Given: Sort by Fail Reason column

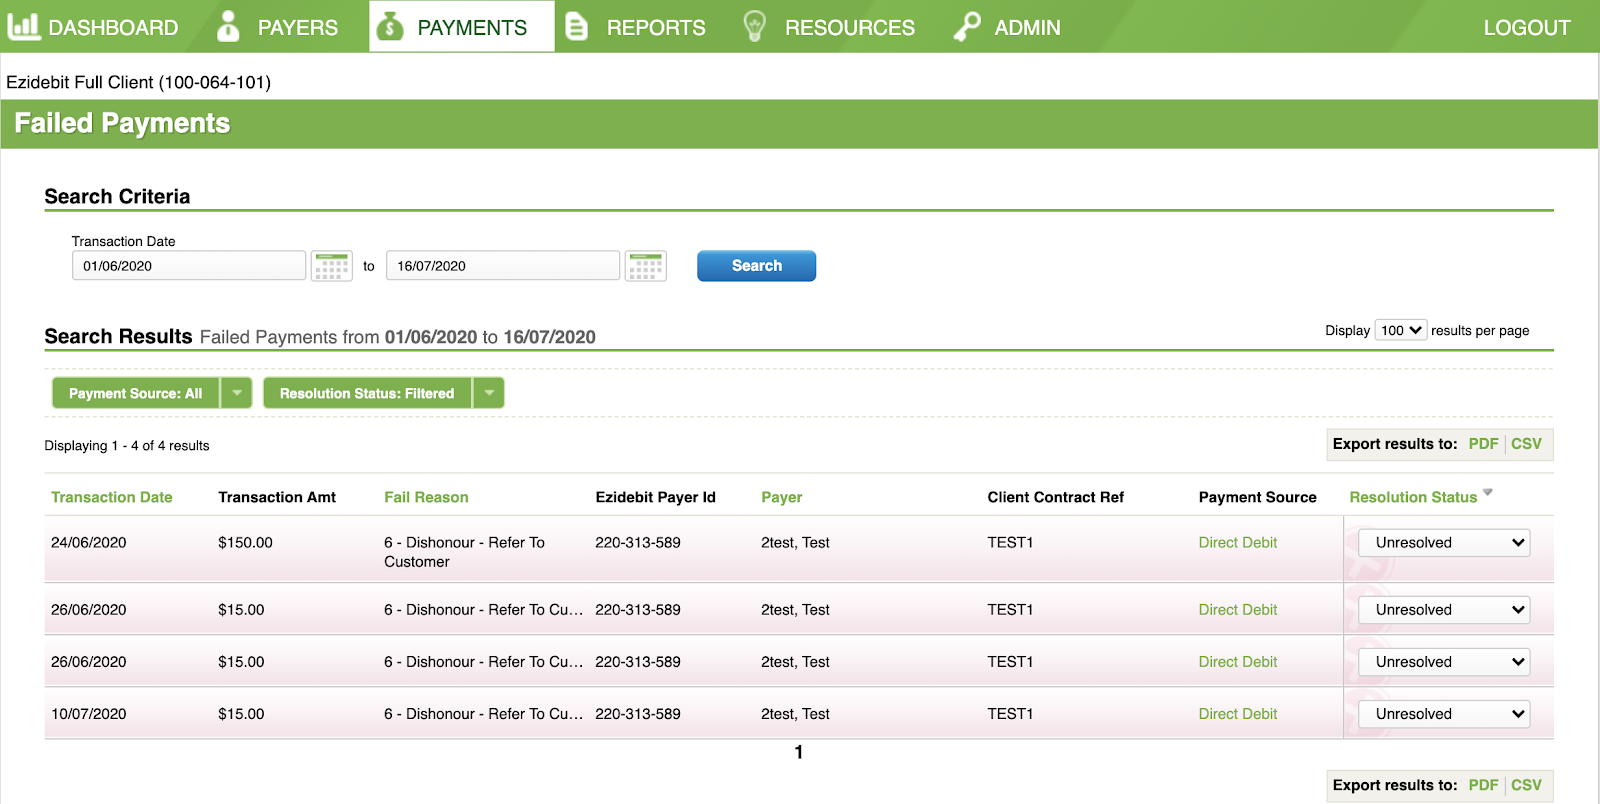Looking at the screenshot, I should click(x=426, y=497).
